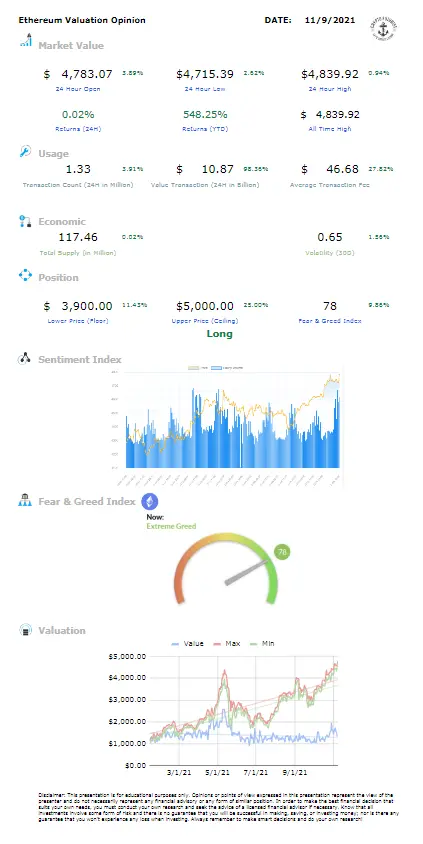Screen dimensions: 423x844
Task: Click the 'Economic' heading
Action: (61, 222)
